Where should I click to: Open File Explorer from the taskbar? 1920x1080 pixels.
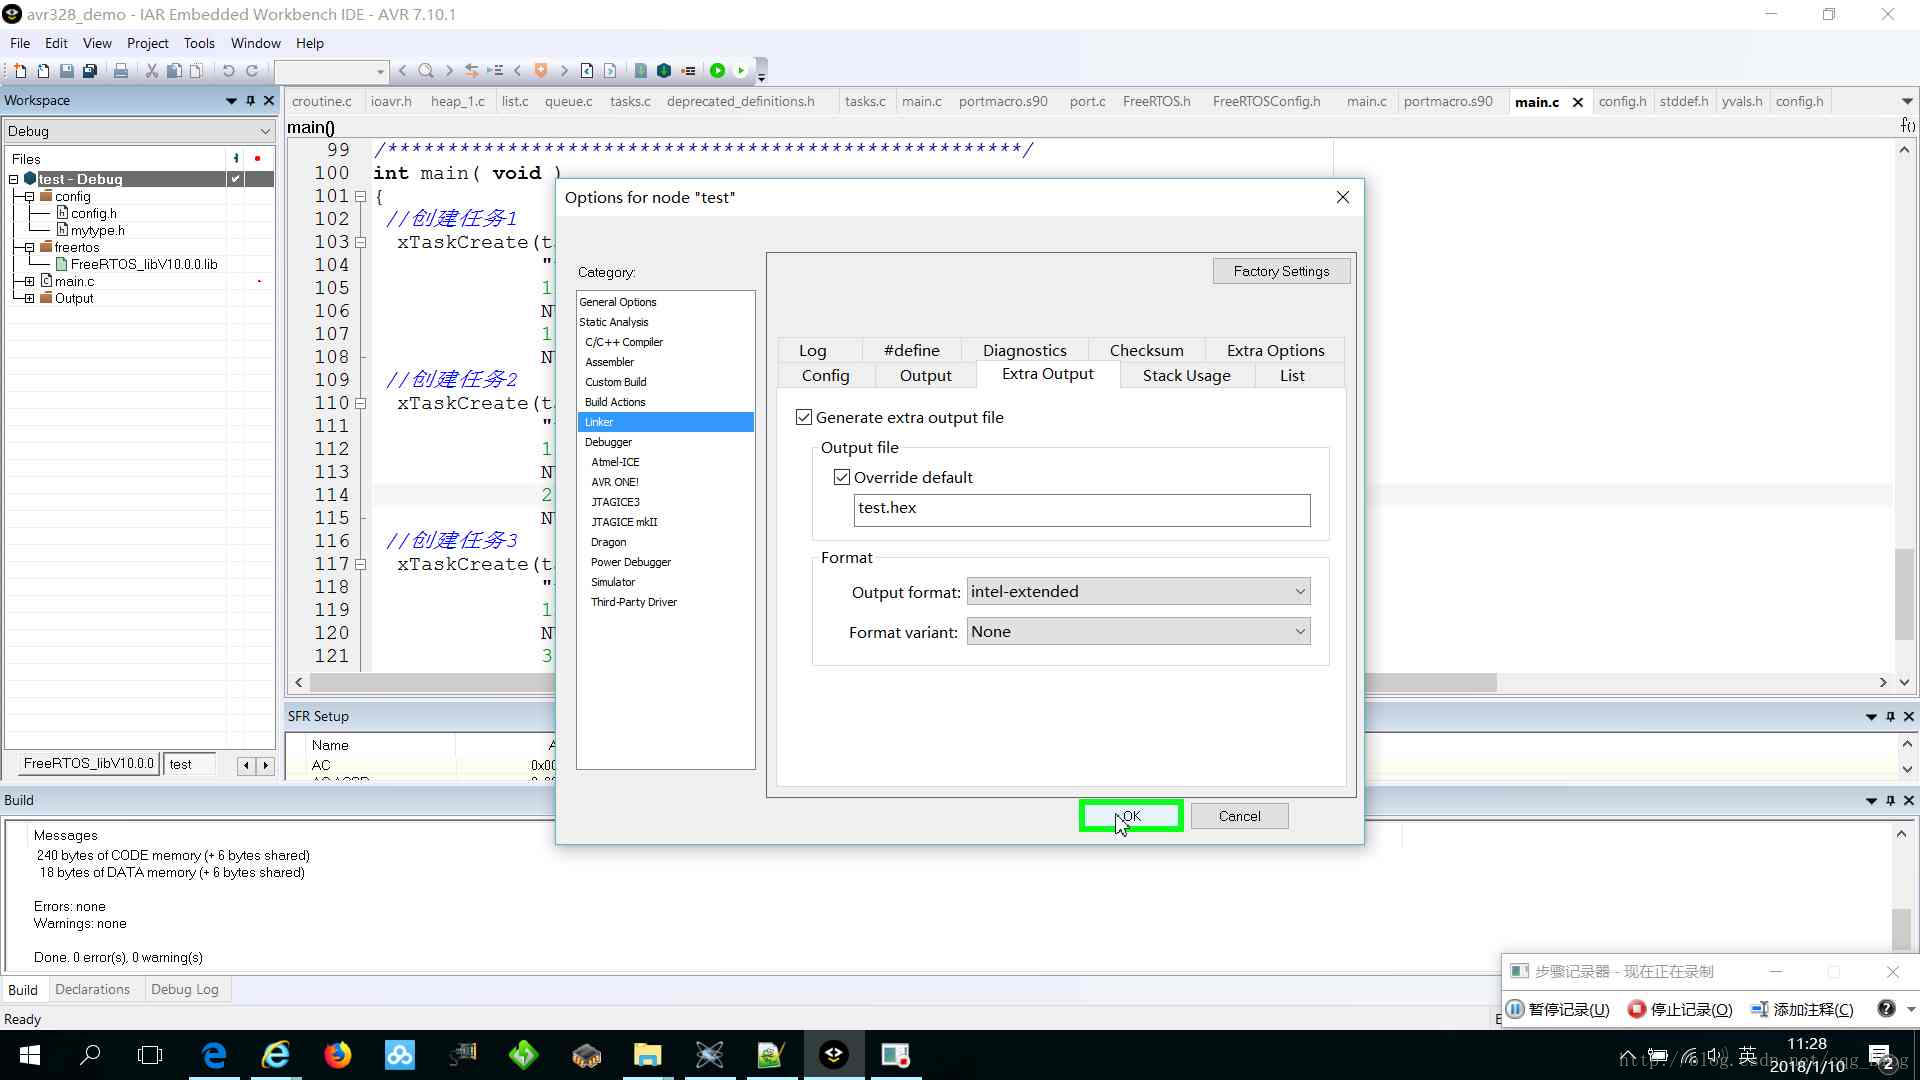point(648,1055)
